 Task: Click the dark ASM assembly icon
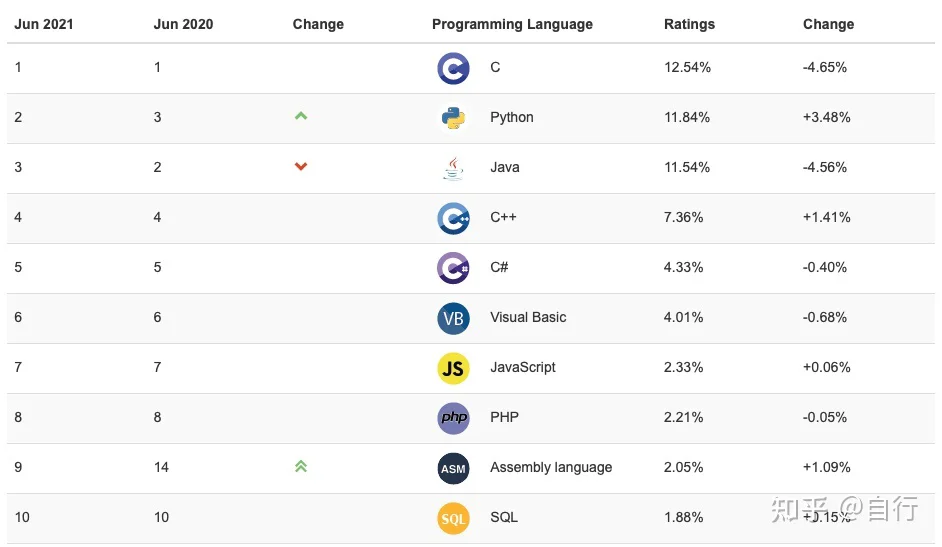(453, 468)
